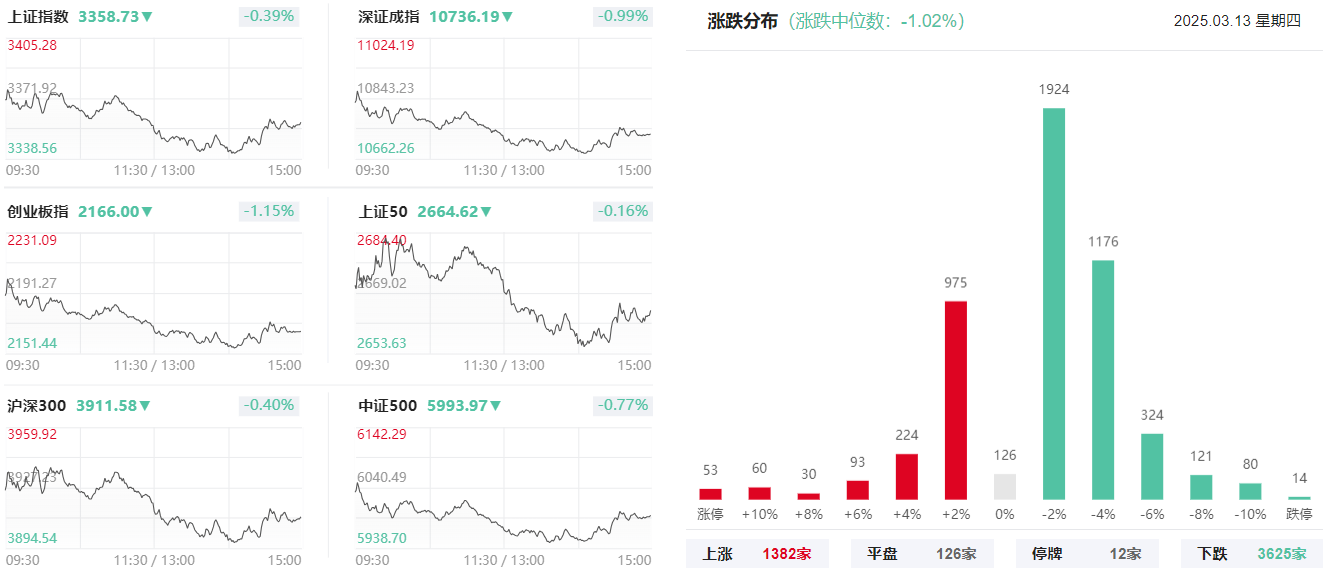The width and height of the screenshot is (1323, 569).
Task: Click the down arrow beside 深证成指 10736.19
Action: tap(507, 17)
